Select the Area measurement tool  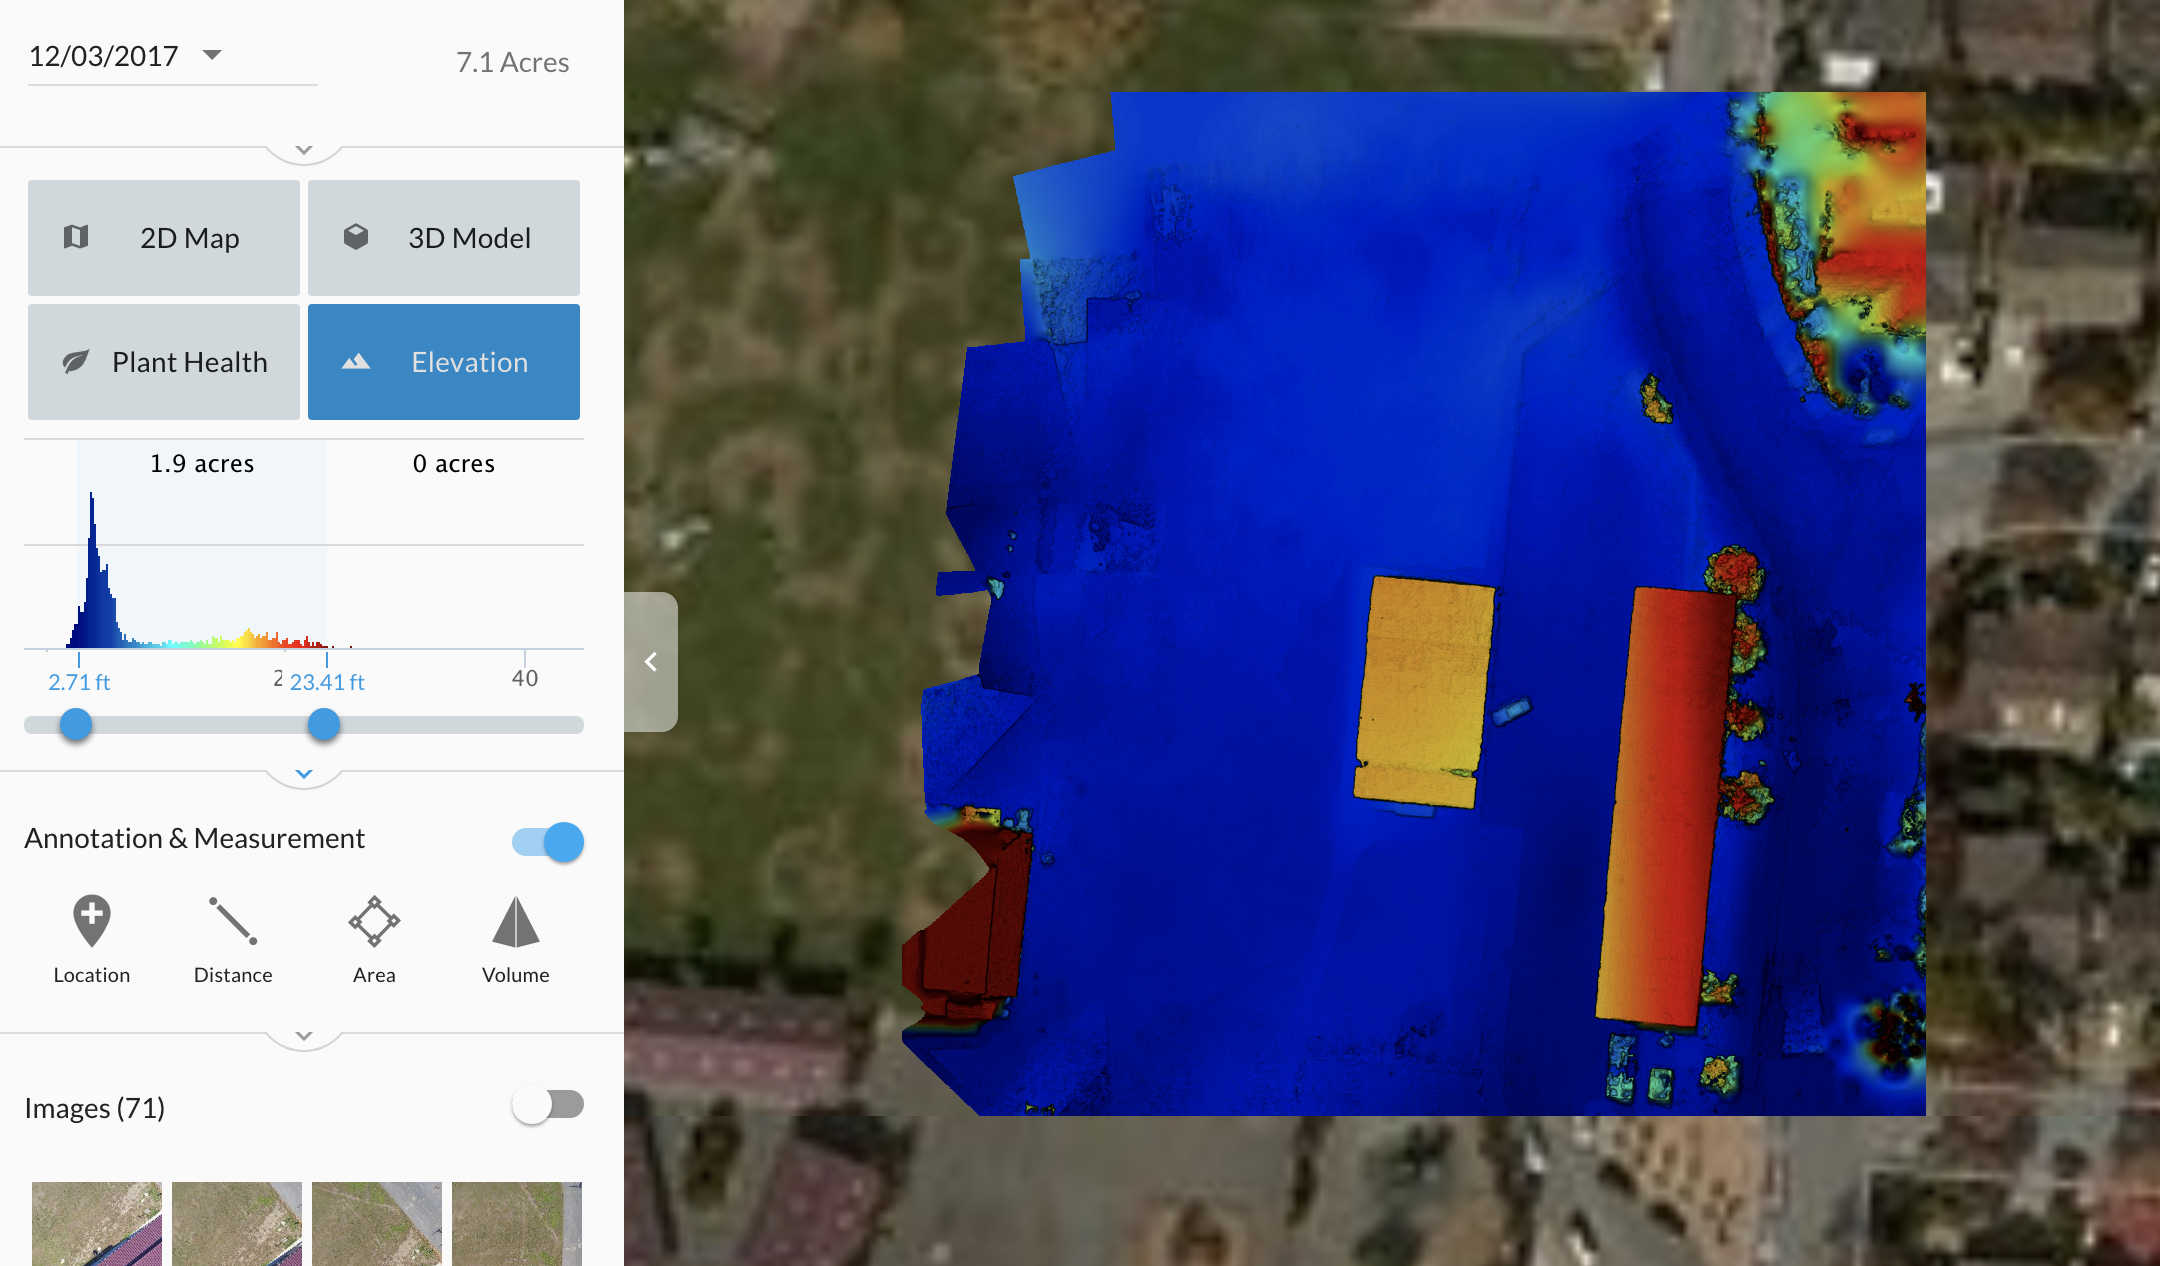[x=374, y=921]
